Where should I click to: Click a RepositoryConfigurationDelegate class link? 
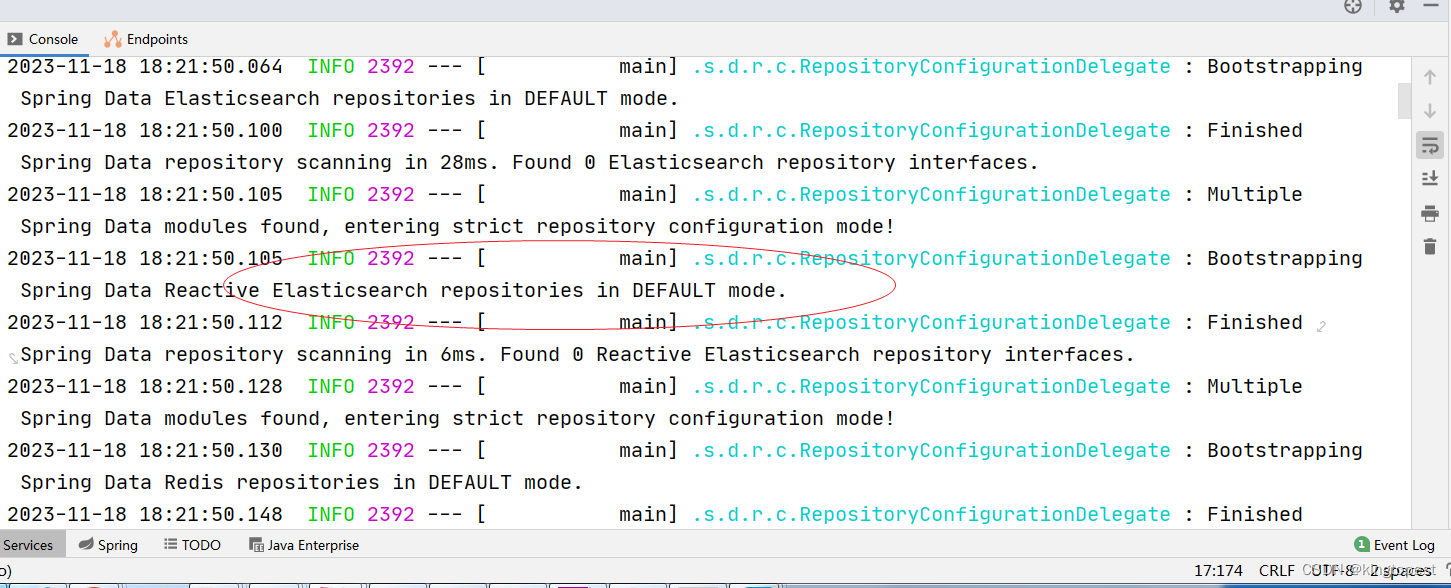928,66
